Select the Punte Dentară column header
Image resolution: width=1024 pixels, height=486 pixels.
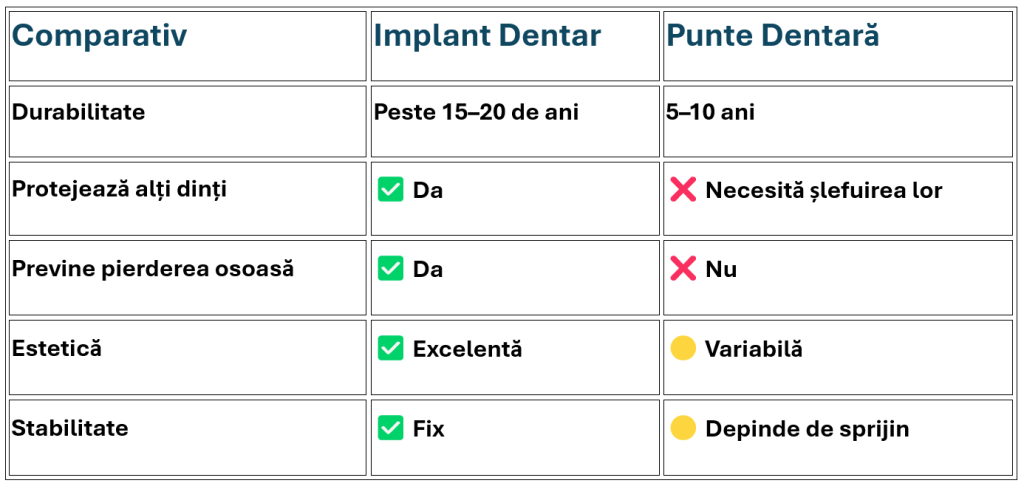click(x=838, y=46)
